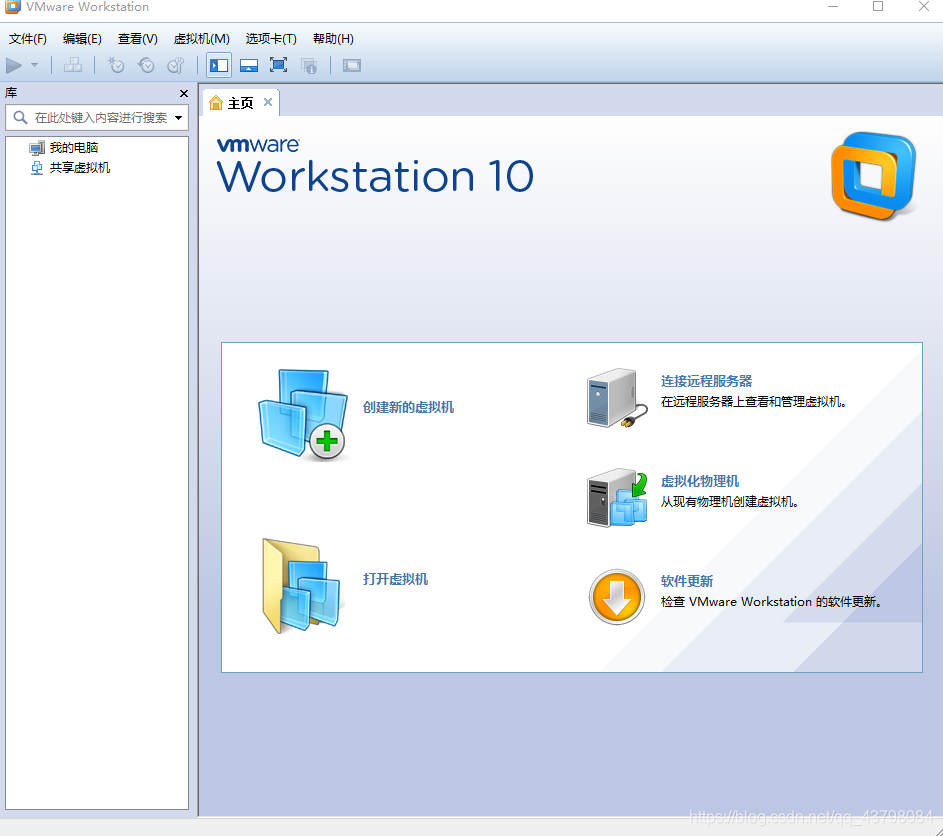Screen dimensions: 943x836
Task: Close the 主页 tab
Action: click(268, 102)
